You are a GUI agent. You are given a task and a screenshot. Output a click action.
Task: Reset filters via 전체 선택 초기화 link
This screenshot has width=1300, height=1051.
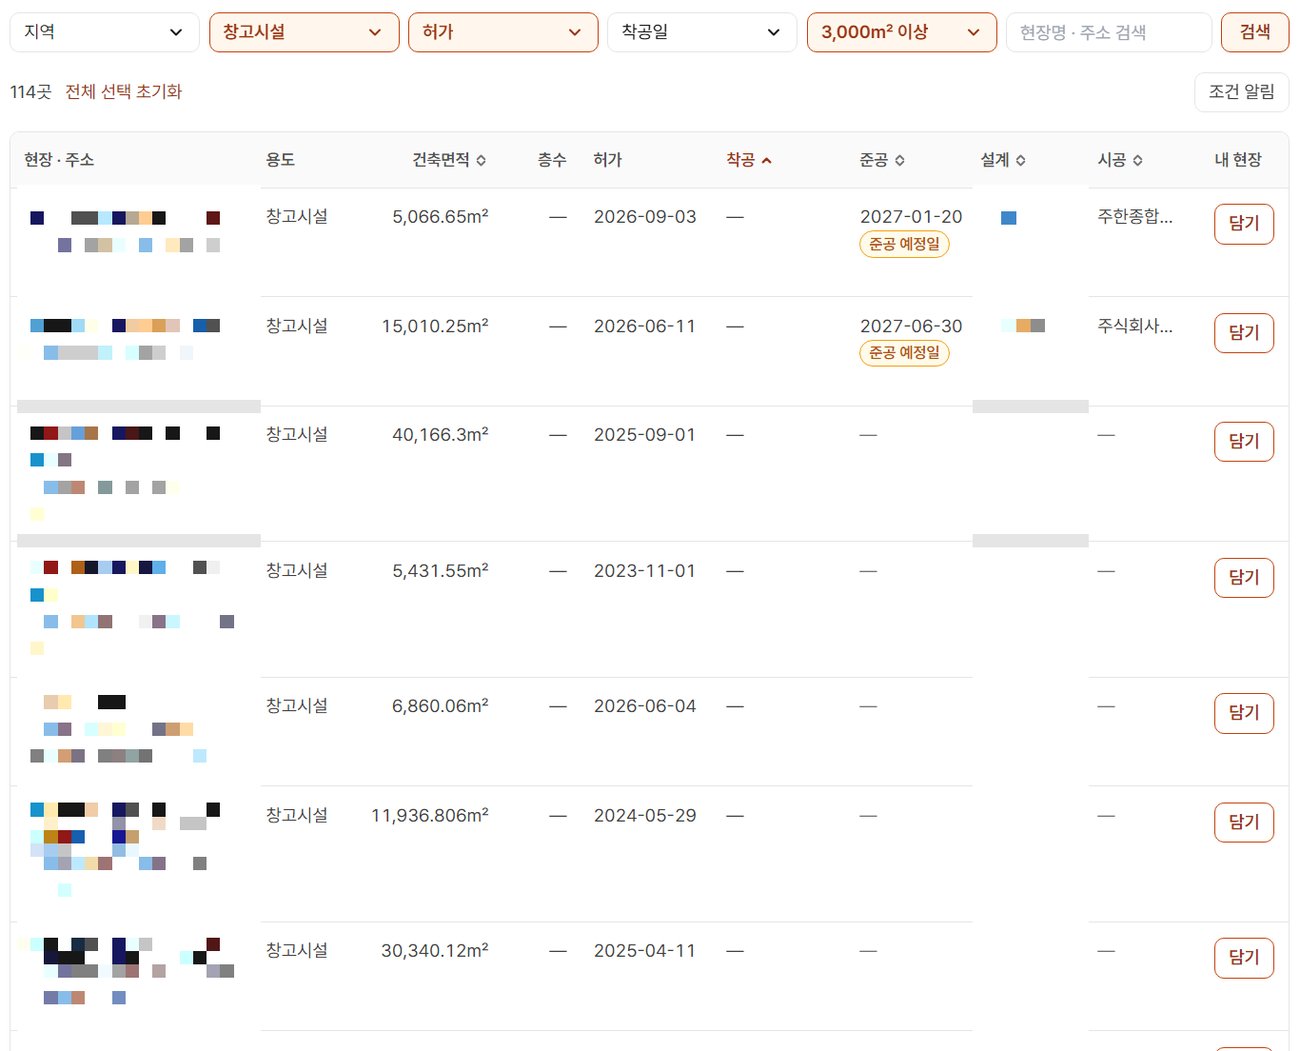(124, 92)
